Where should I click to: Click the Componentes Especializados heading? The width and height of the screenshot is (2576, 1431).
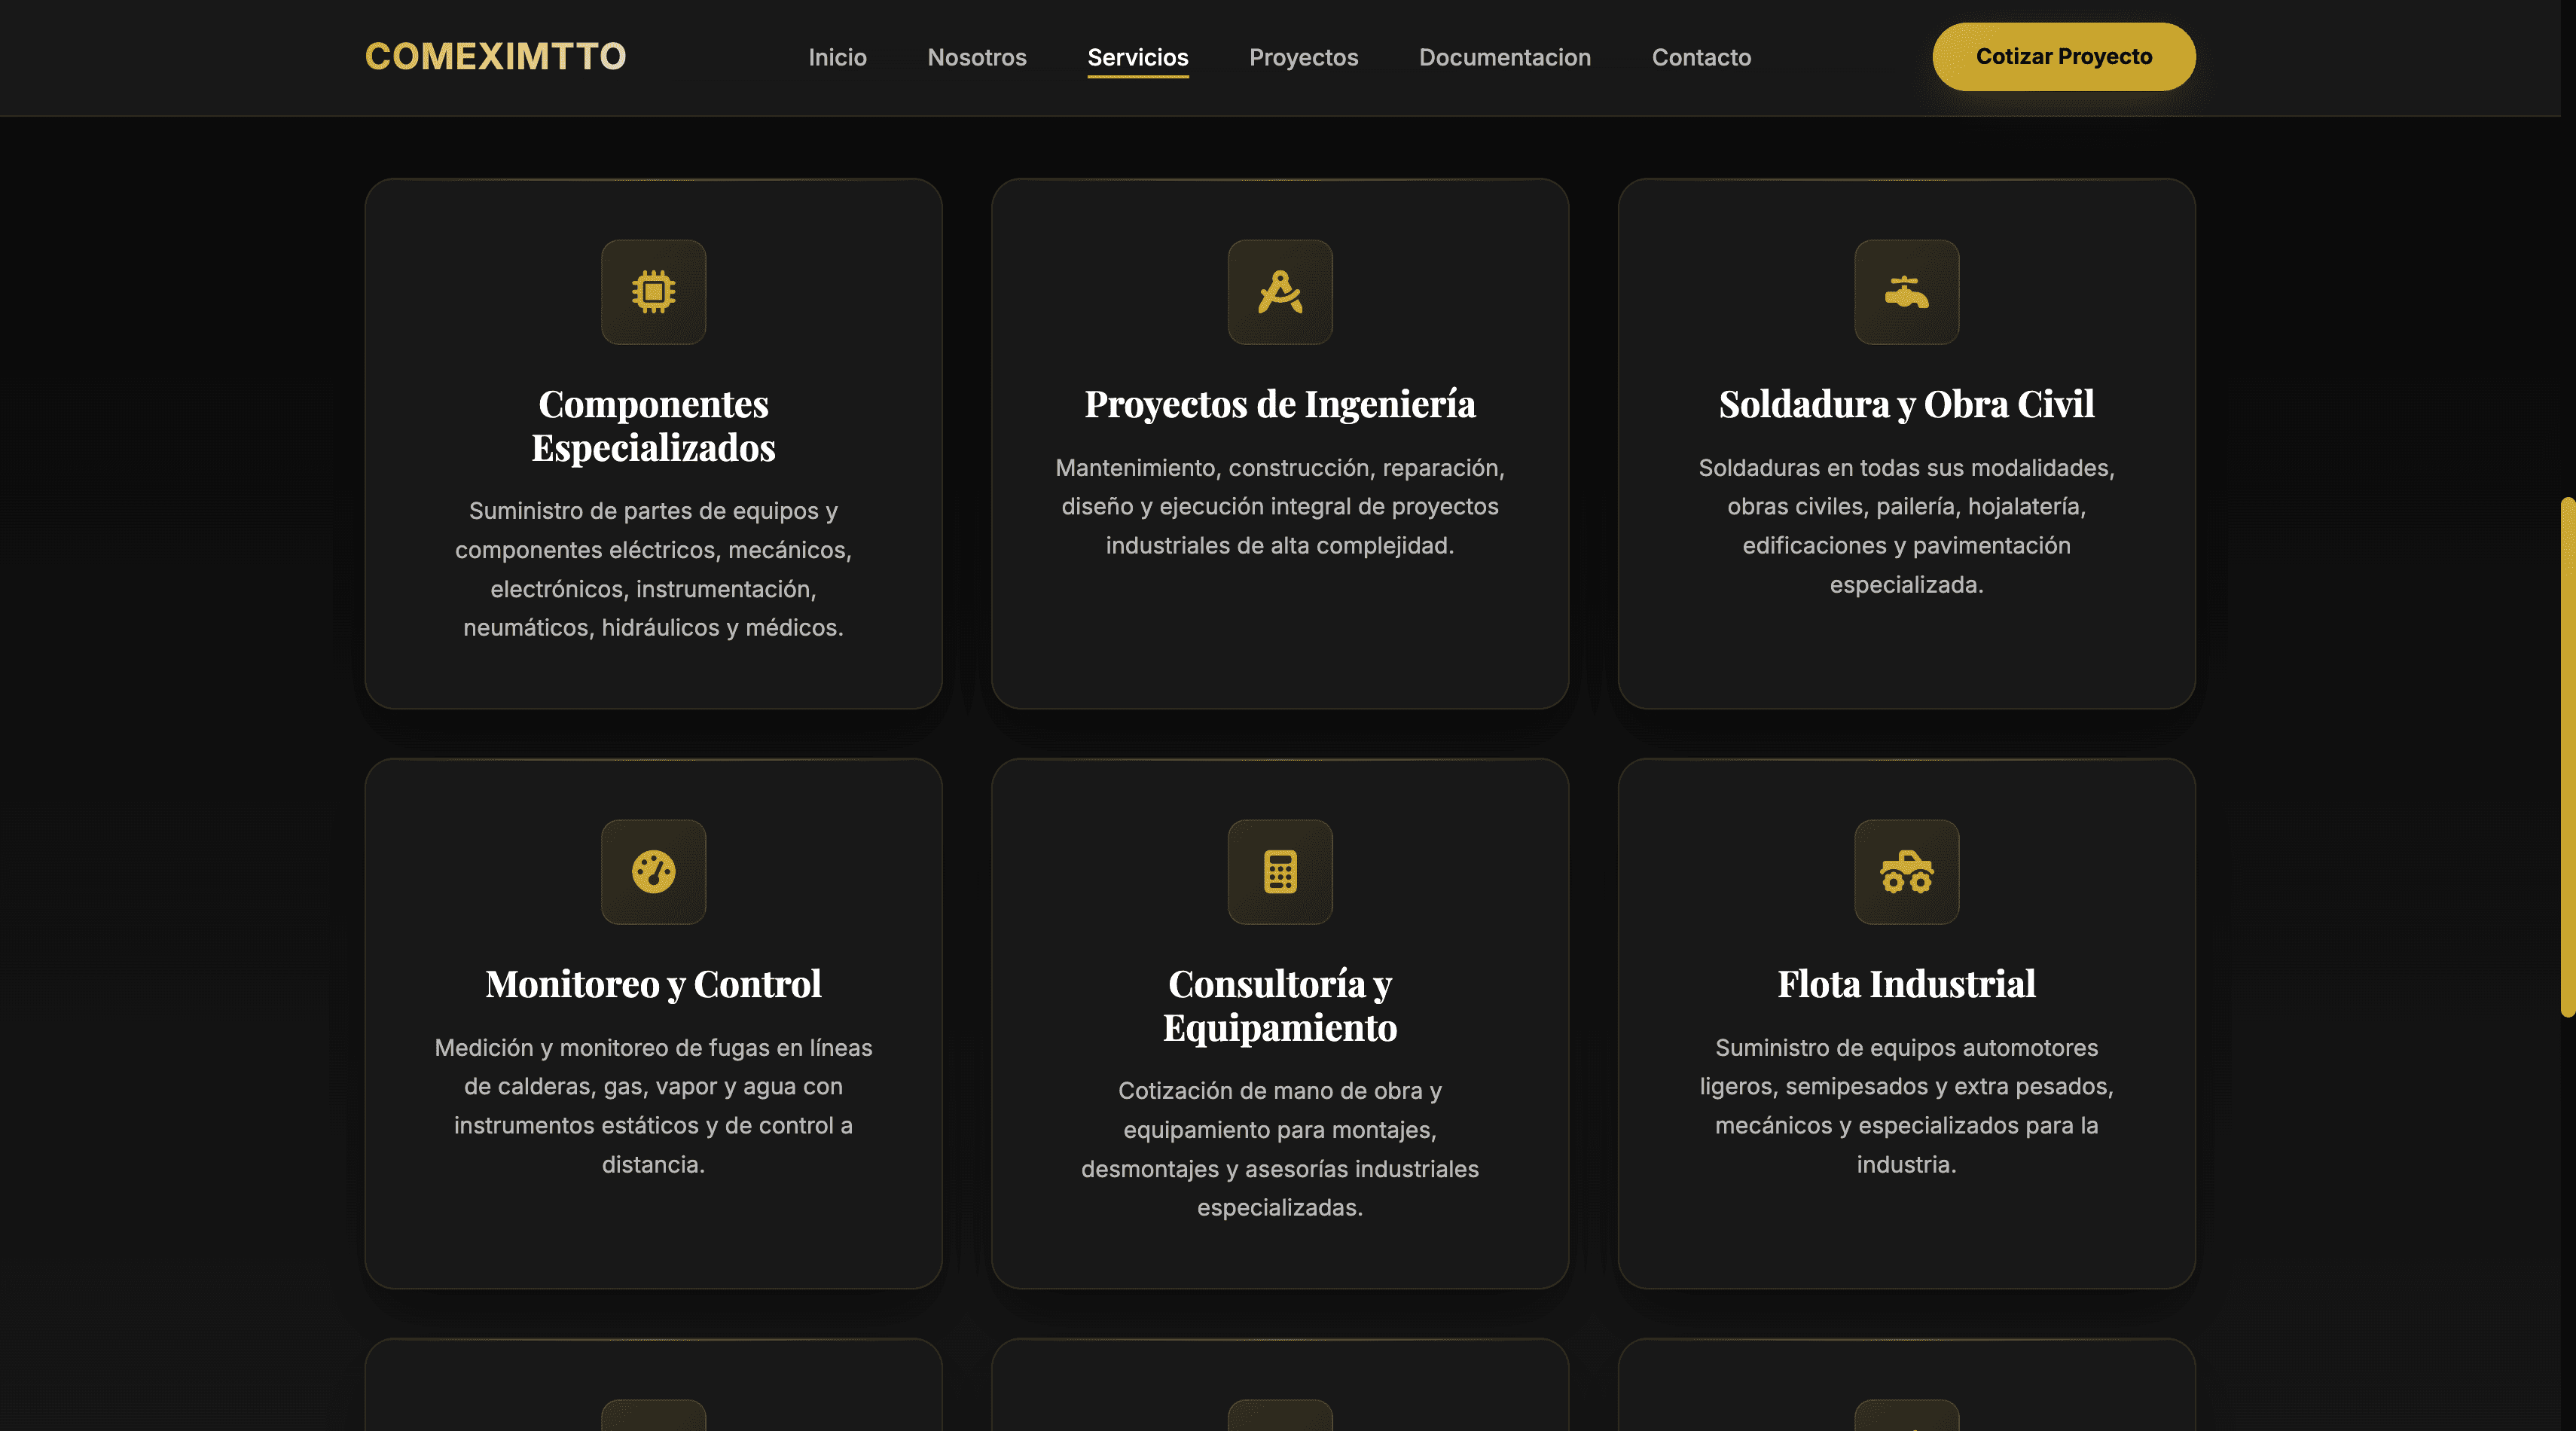click(653, 426)
